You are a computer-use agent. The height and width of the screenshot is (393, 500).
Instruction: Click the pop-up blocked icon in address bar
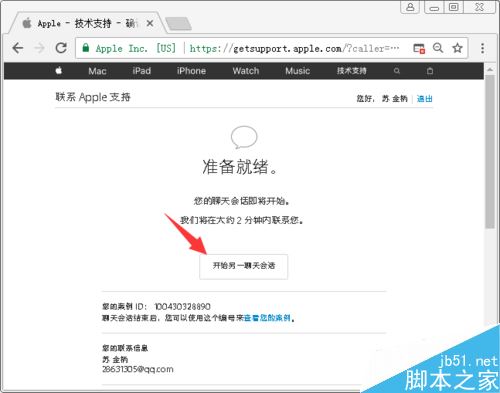(419, 48)
